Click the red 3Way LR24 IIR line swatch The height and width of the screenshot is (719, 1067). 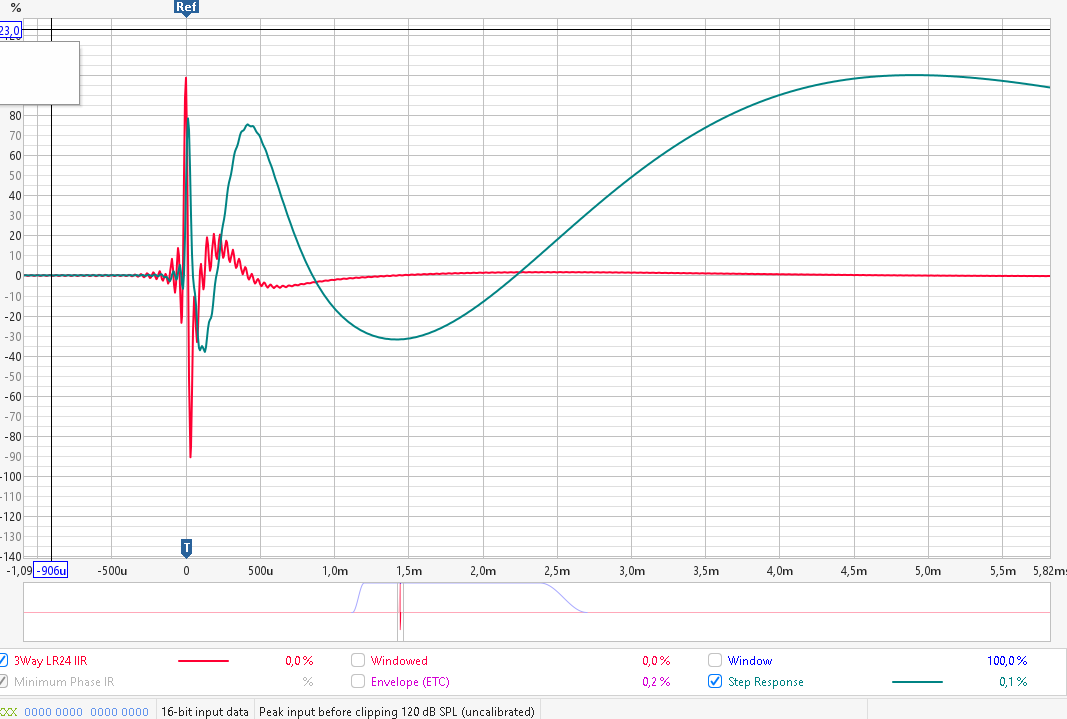point(203,661)
